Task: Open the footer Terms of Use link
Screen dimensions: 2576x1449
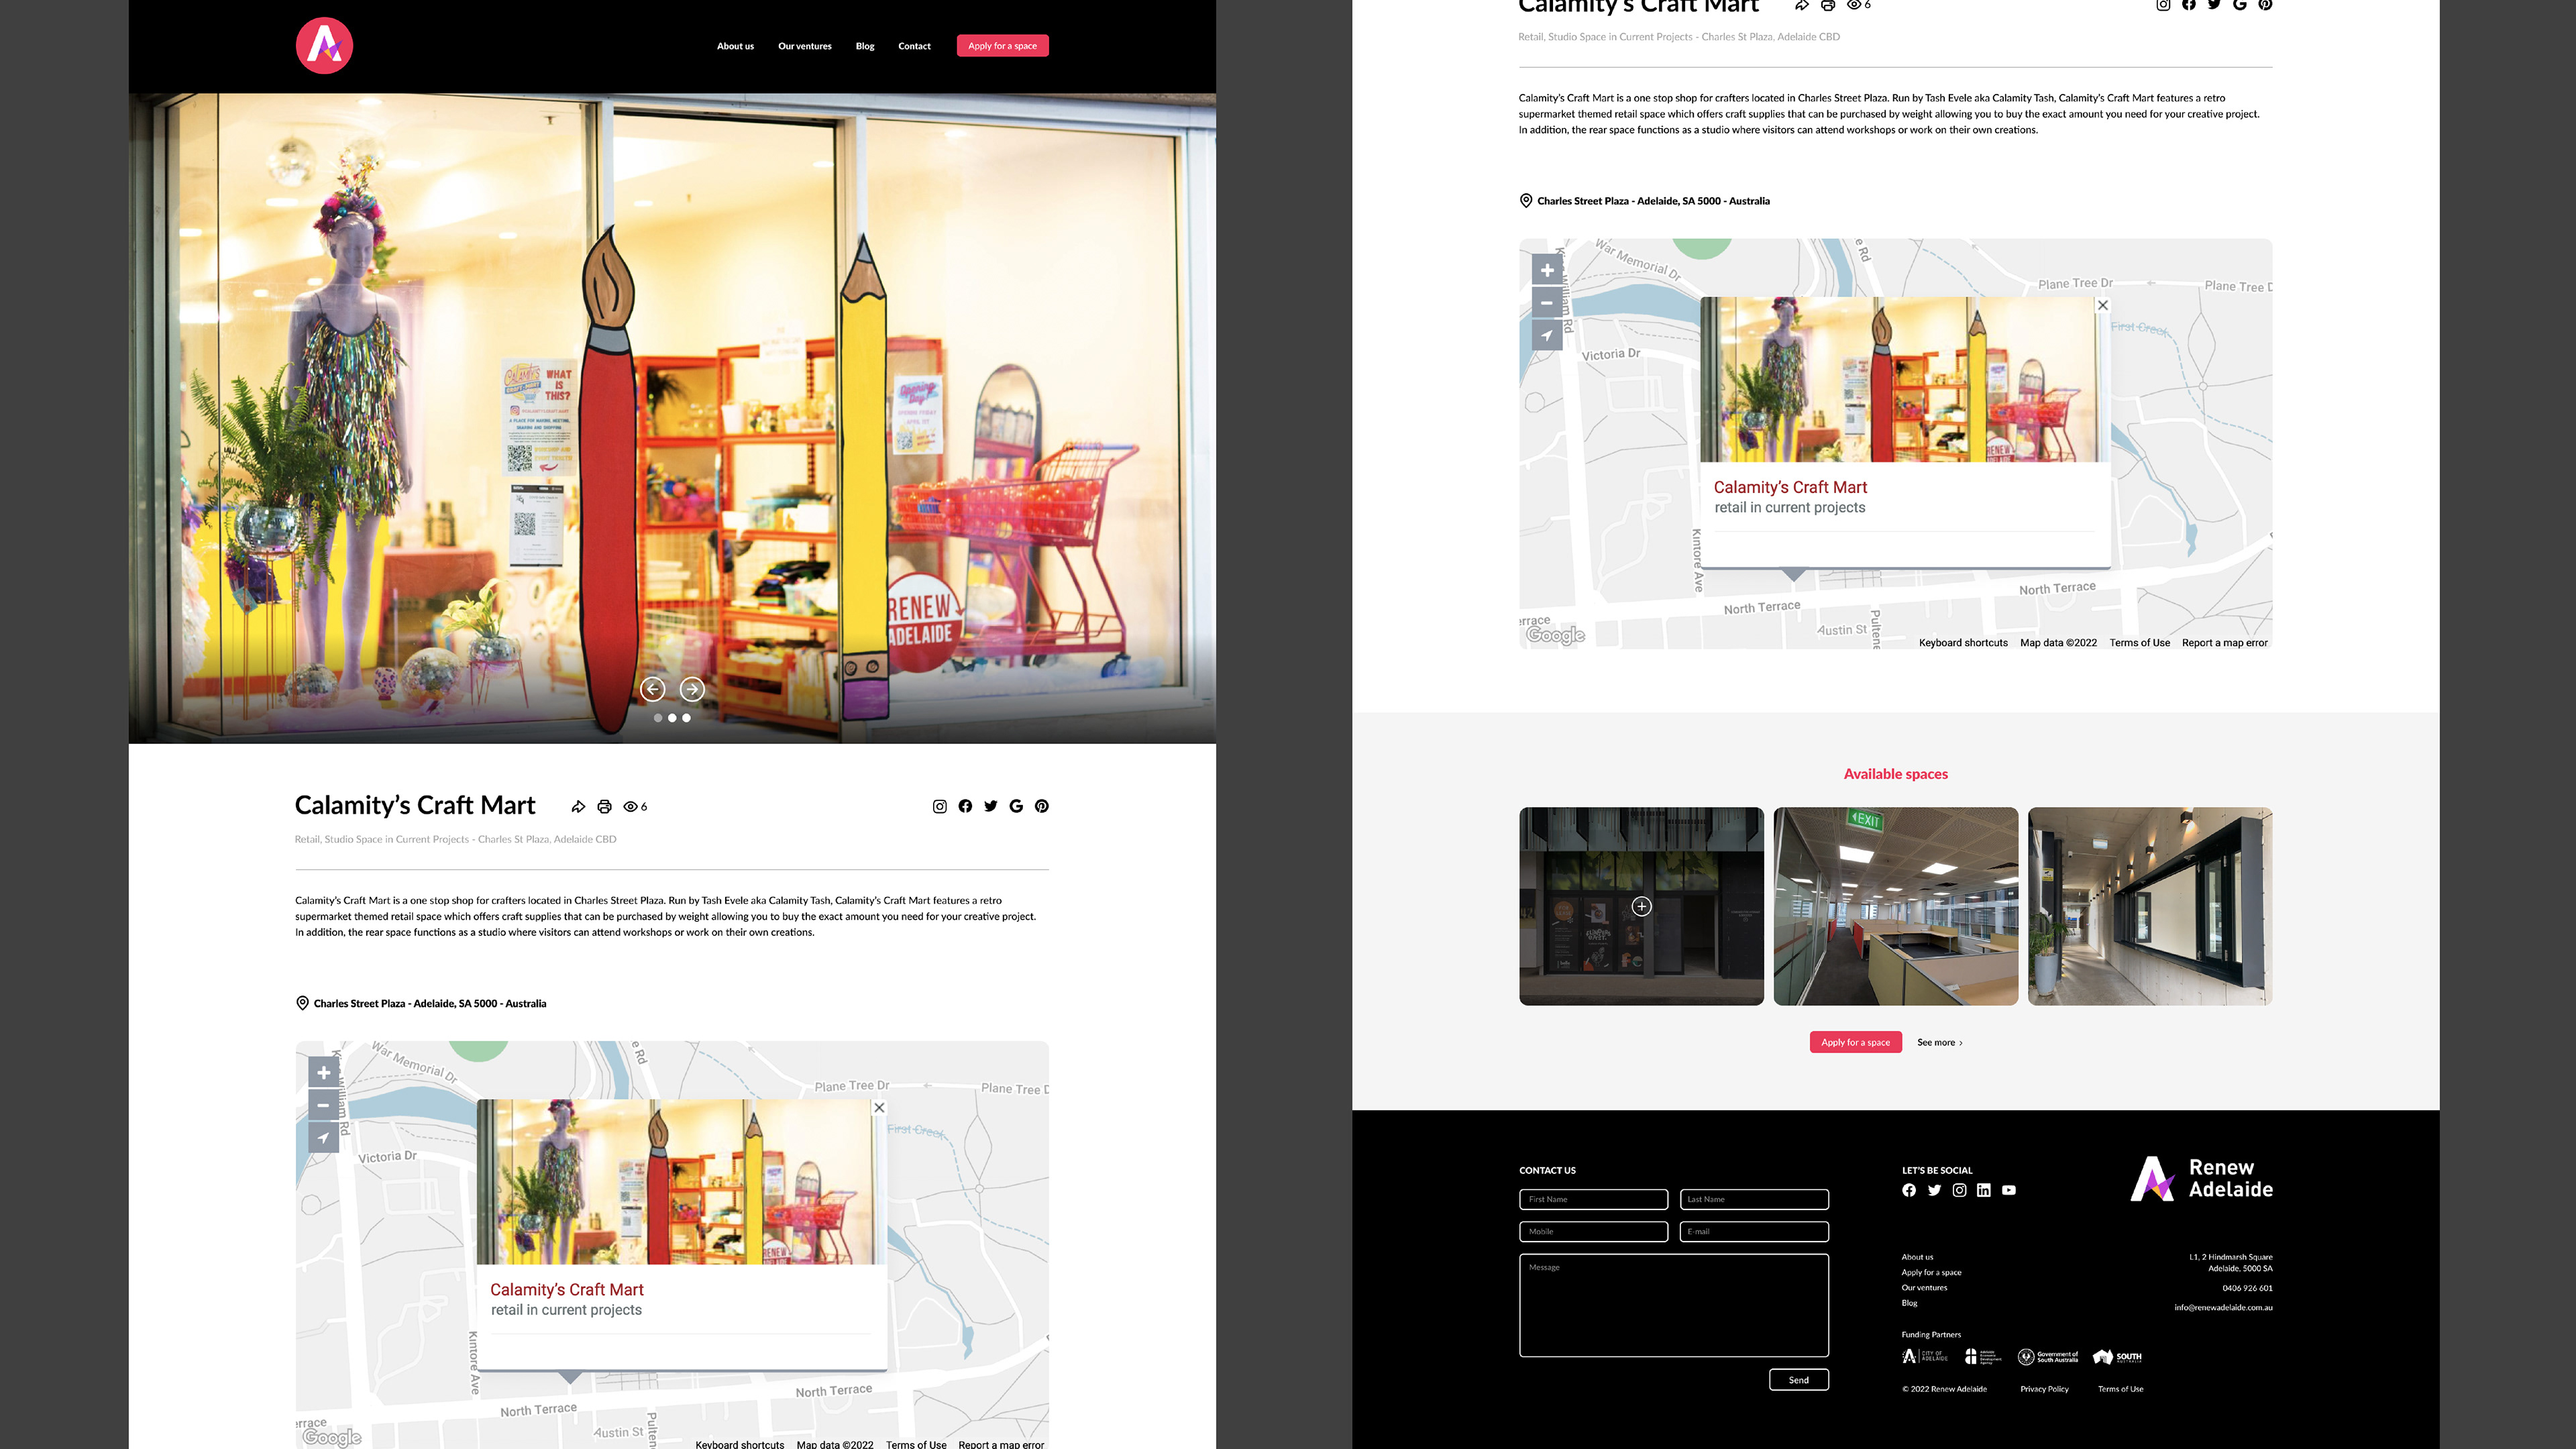Action: click(x=2120, y=1389)
